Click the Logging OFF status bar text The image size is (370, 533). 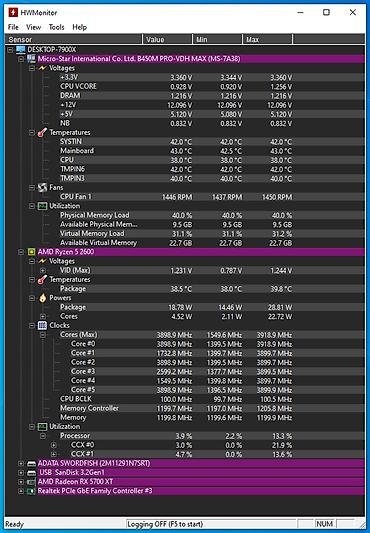[x=165, y=524]
